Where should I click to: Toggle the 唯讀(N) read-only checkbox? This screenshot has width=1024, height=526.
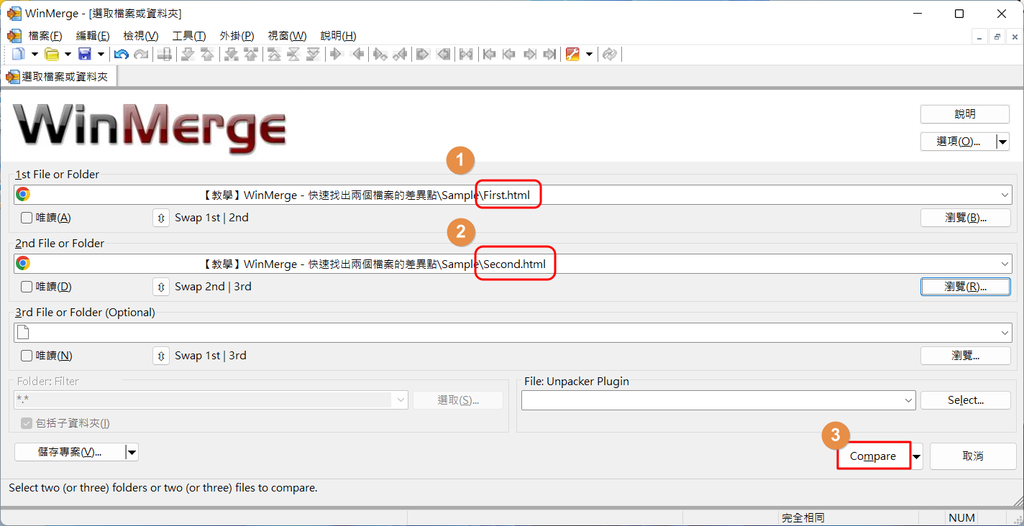coord(26,355)
